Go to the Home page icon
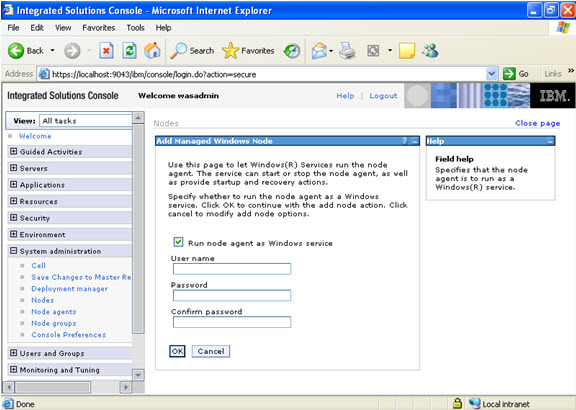 (x=152, y=50)
